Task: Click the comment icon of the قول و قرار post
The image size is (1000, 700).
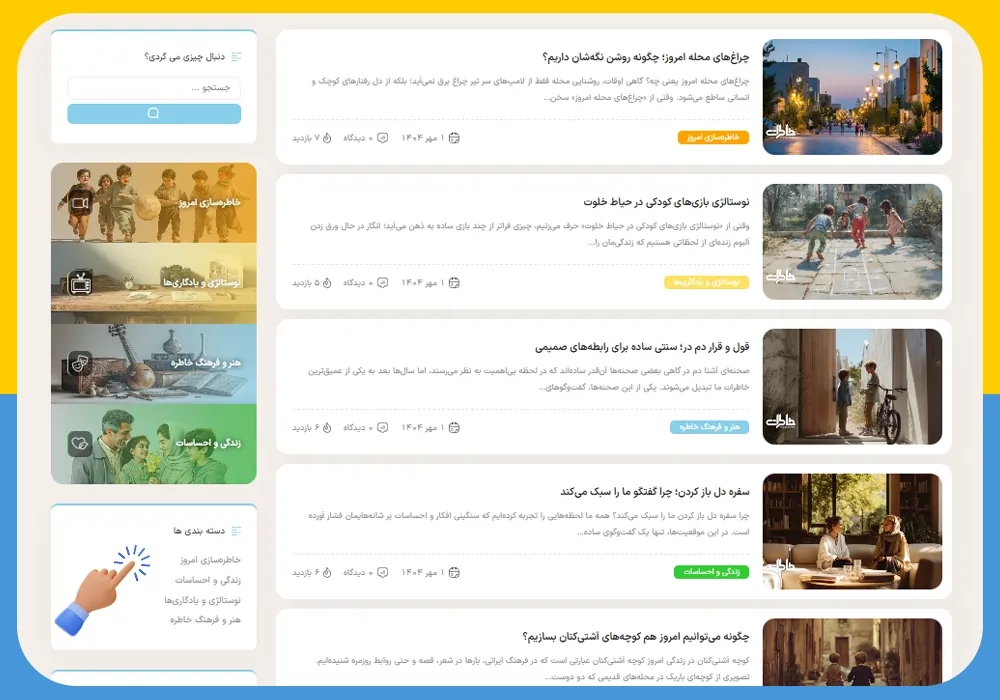Action: (x=382, y=427)
